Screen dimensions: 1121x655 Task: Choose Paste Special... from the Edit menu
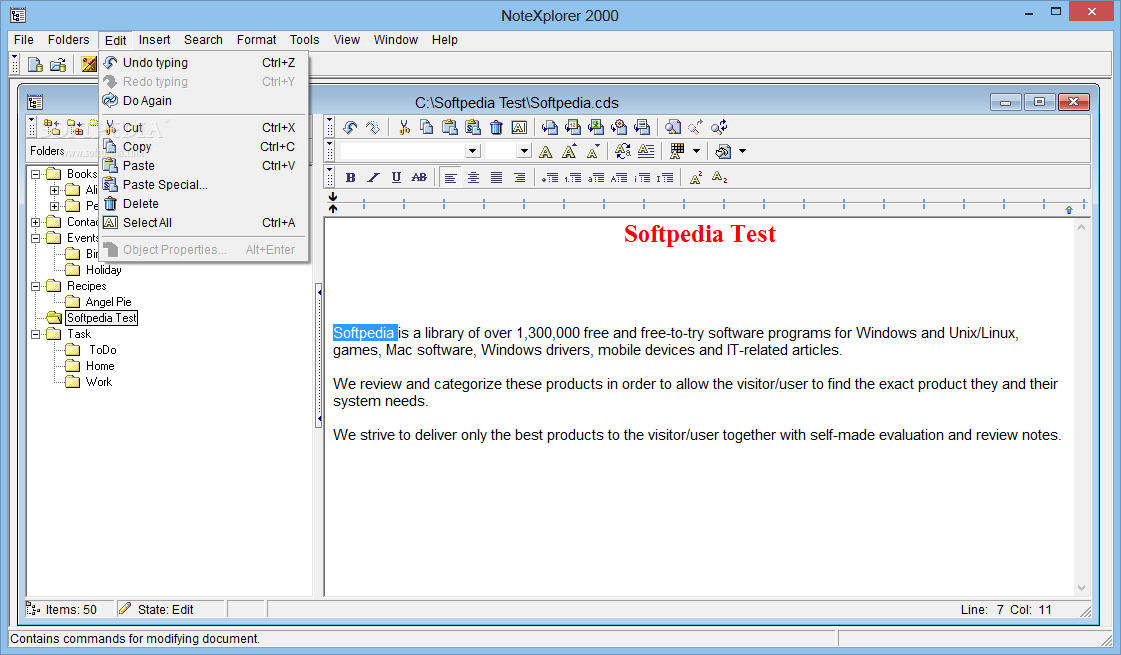coord(204,184)
